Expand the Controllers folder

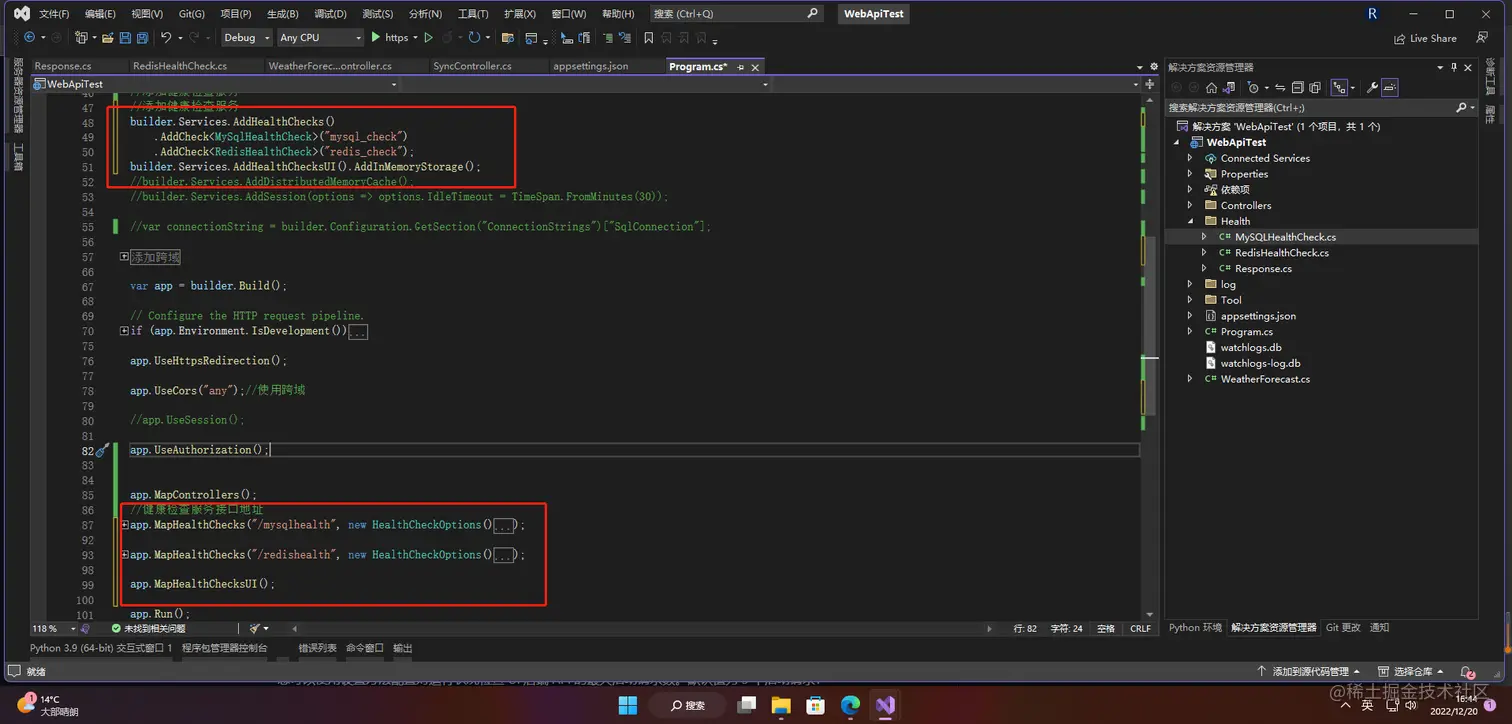[x=1190, y=205]
